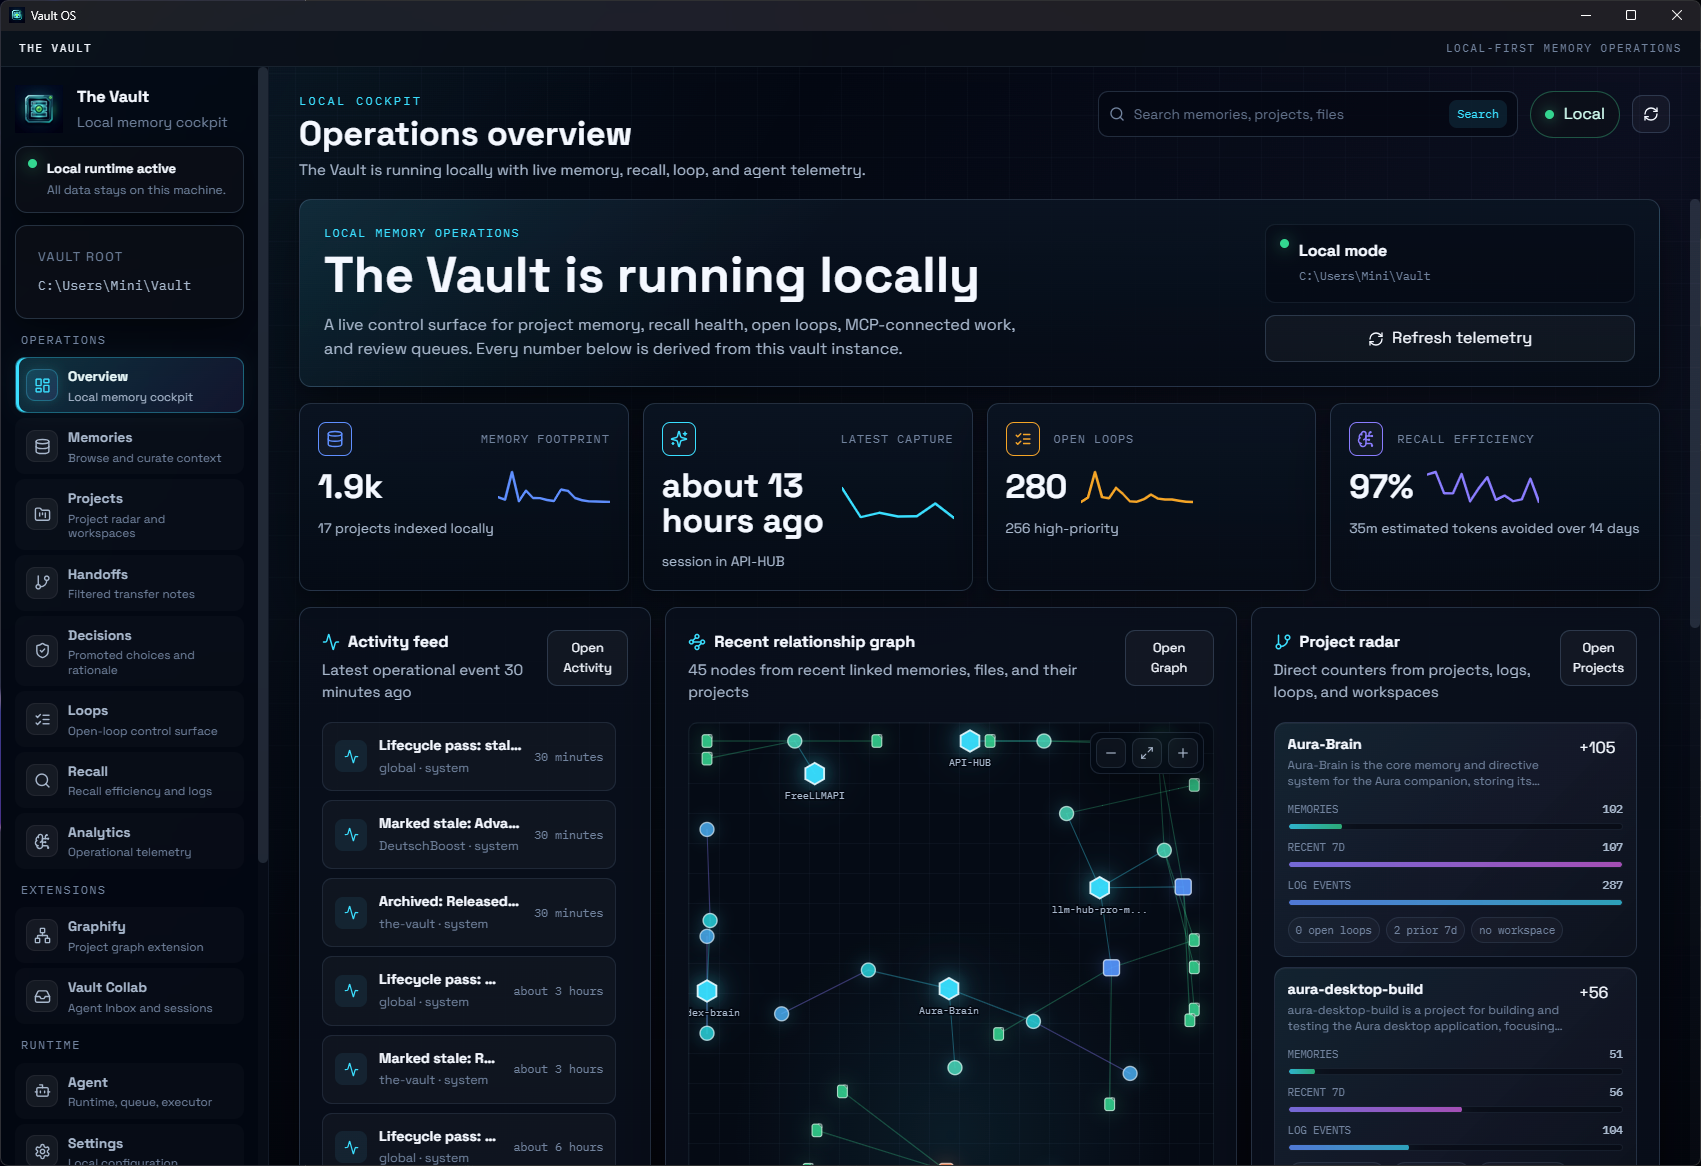Open the Archived: Released event
The width and height of the screenshot is (1701, 1166).
(468, 912)
